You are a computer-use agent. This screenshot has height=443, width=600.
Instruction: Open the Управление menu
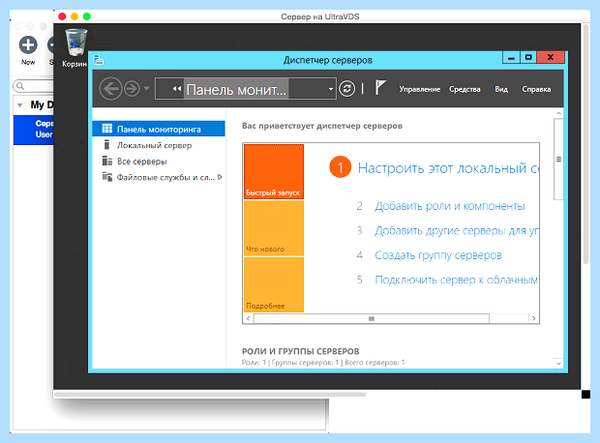(419, 90)
